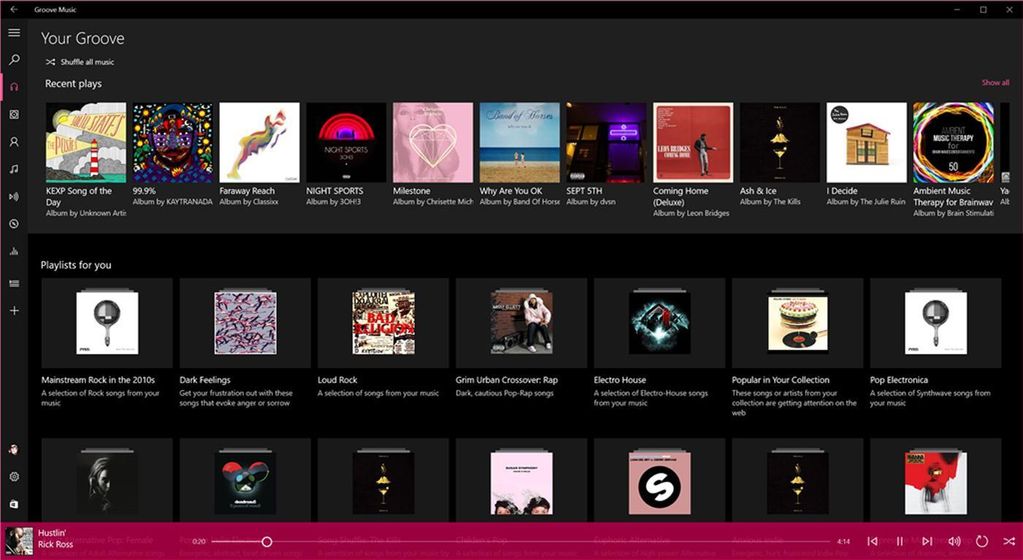Toggle repeat in the playback bar
The width and height of the screenshot is (1023, 560).
pyautogui.click(x=981, y=541)
